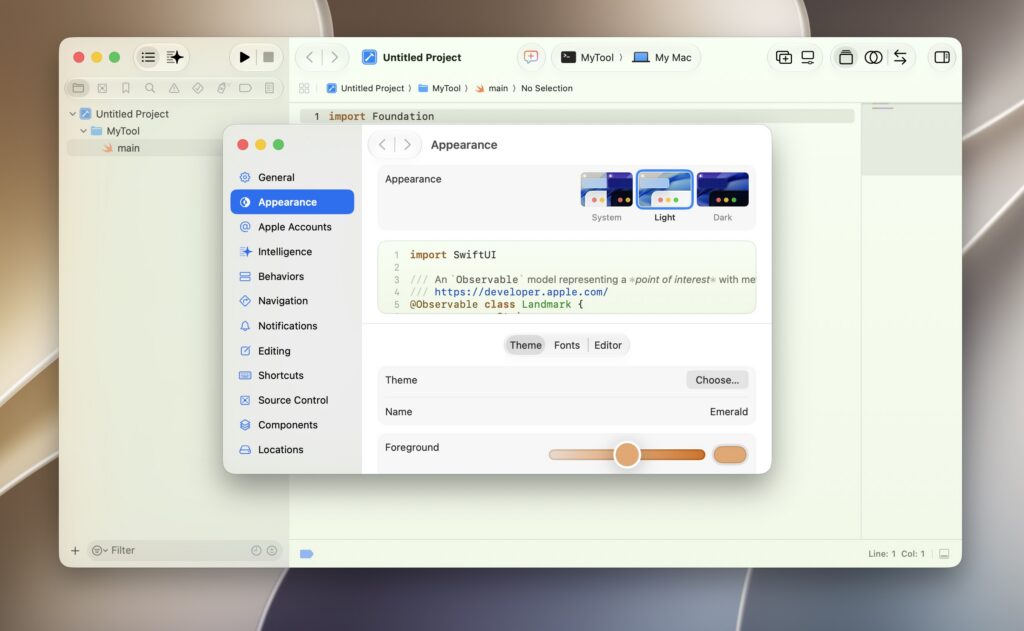
Task: Open Intelligence settings pane
Action: pos(292,251)
